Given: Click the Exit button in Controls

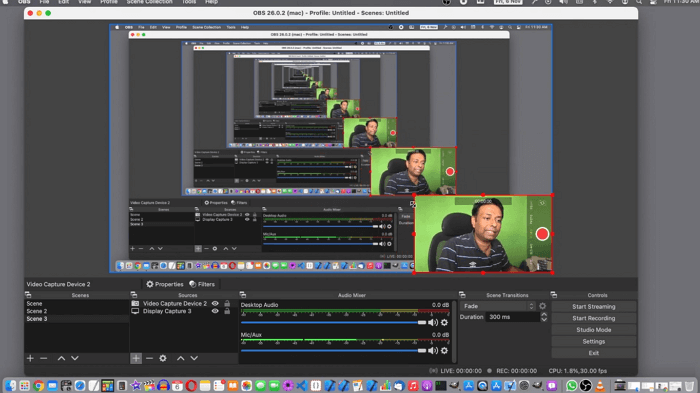Looking at the screenshot, I should pyautogui.click(x=594, y=353).
